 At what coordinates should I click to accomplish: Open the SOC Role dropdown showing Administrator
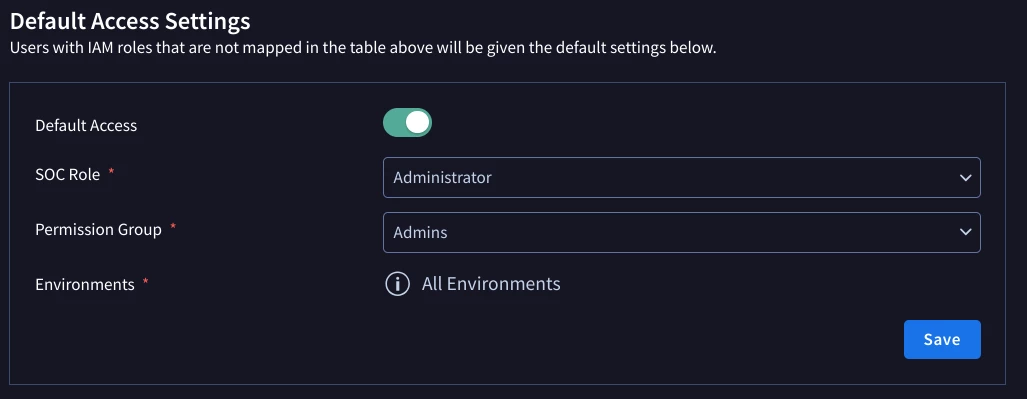tap(681, 178)
